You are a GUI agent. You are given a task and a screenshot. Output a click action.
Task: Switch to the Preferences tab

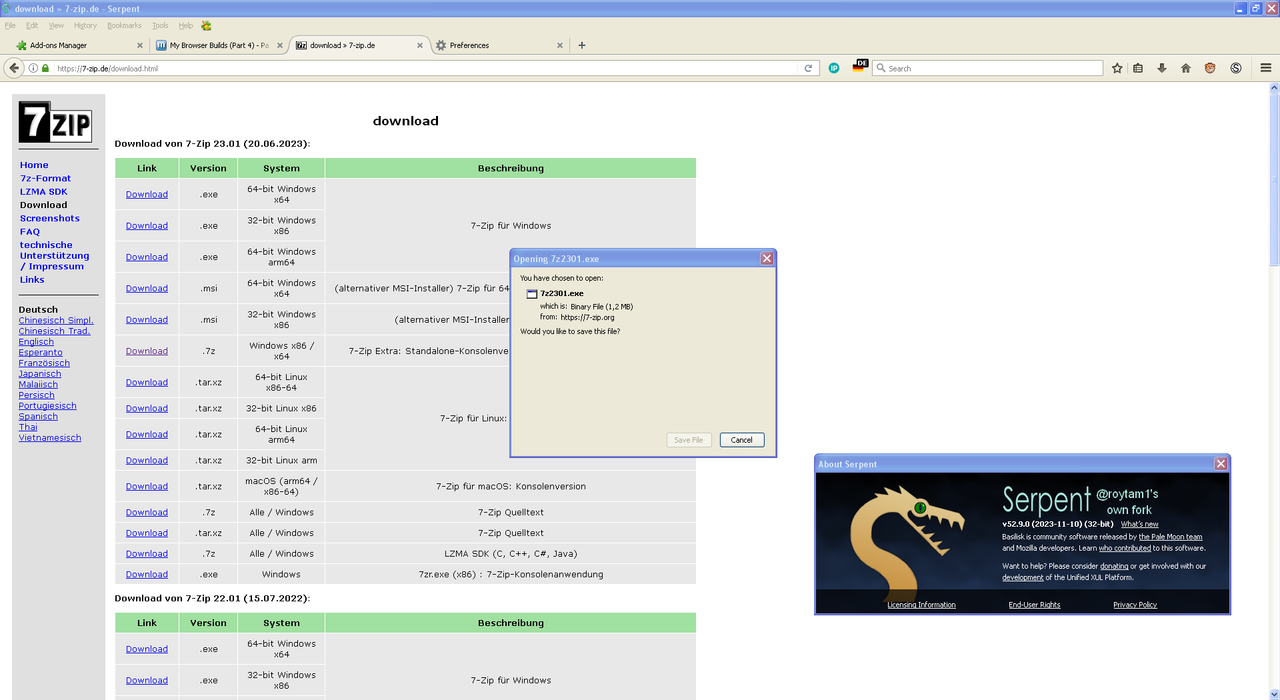499,45
